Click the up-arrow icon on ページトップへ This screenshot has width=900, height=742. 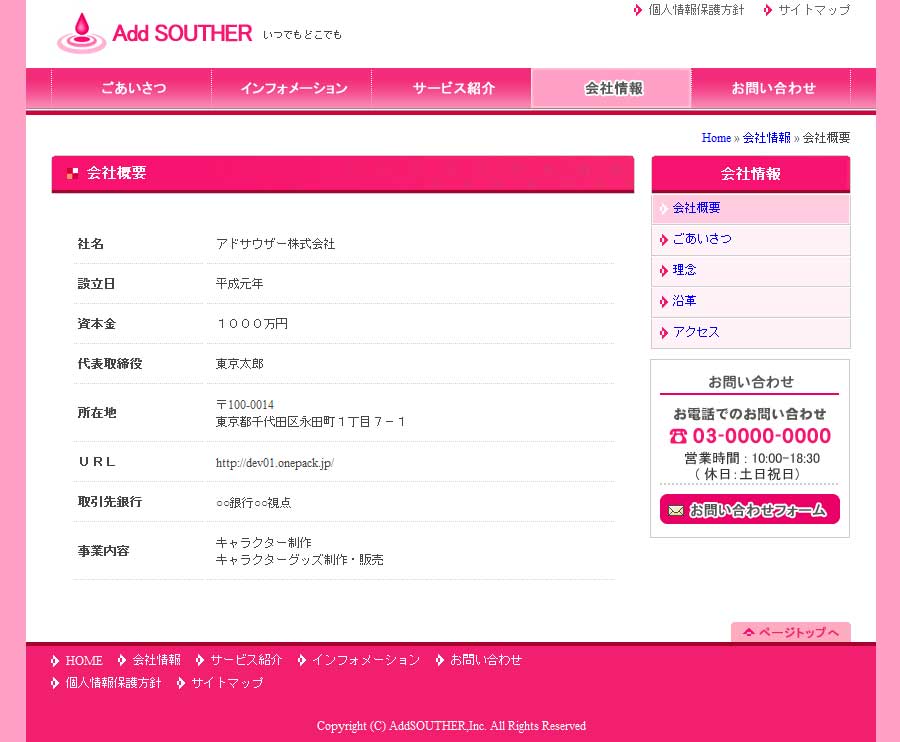[x=748, y=633]
